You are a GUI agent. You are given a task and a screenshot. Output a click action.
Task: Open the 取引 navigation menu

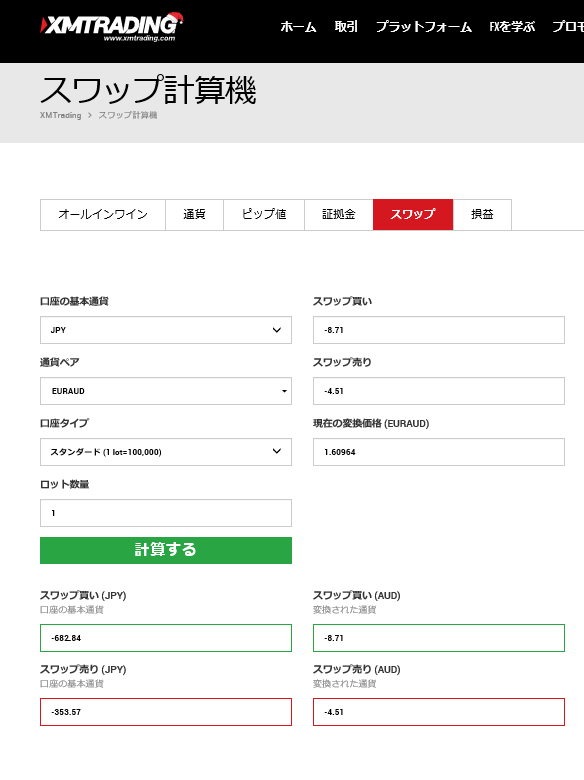click(x=346, y=27)
